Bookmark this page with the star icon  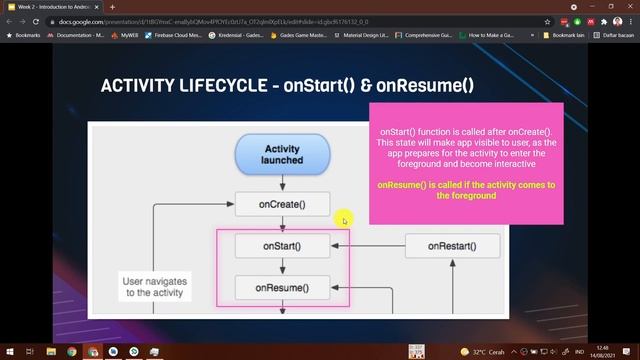(547, 22)
